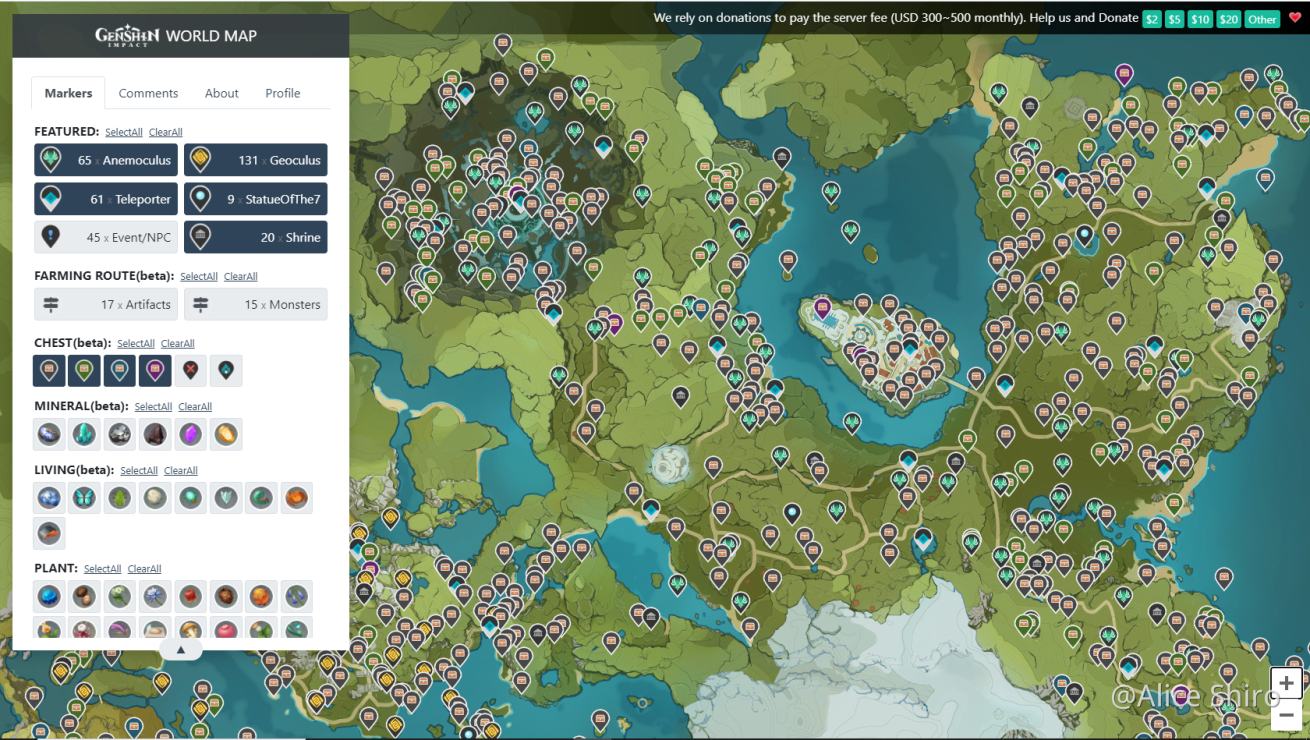Image resolution: width=1310 pixels, height=740 pixels.
Task: Click SelectAll next to CHEST(beta)
Action: (136, 344)
